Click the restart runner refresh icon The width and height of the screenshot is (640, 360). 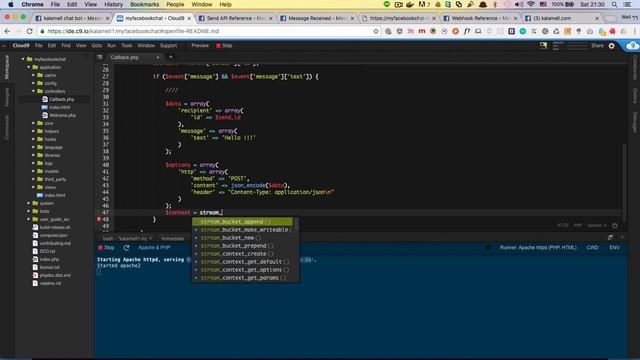point(127,248)
